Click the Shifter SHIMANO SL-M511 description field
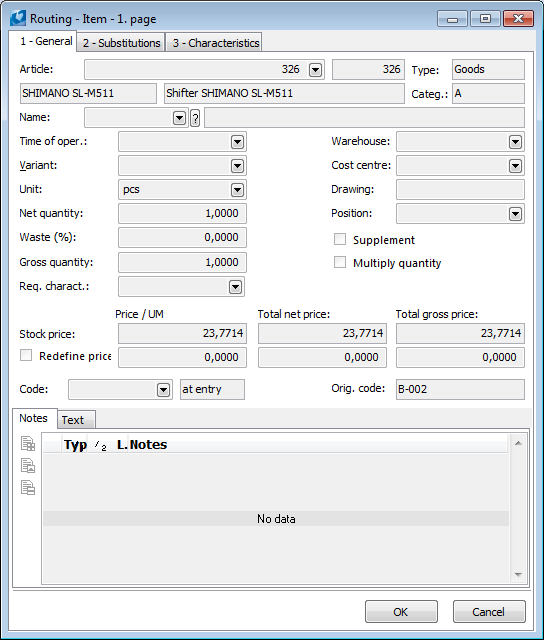Viewport: 544px width, 640px height. (284, 93)
